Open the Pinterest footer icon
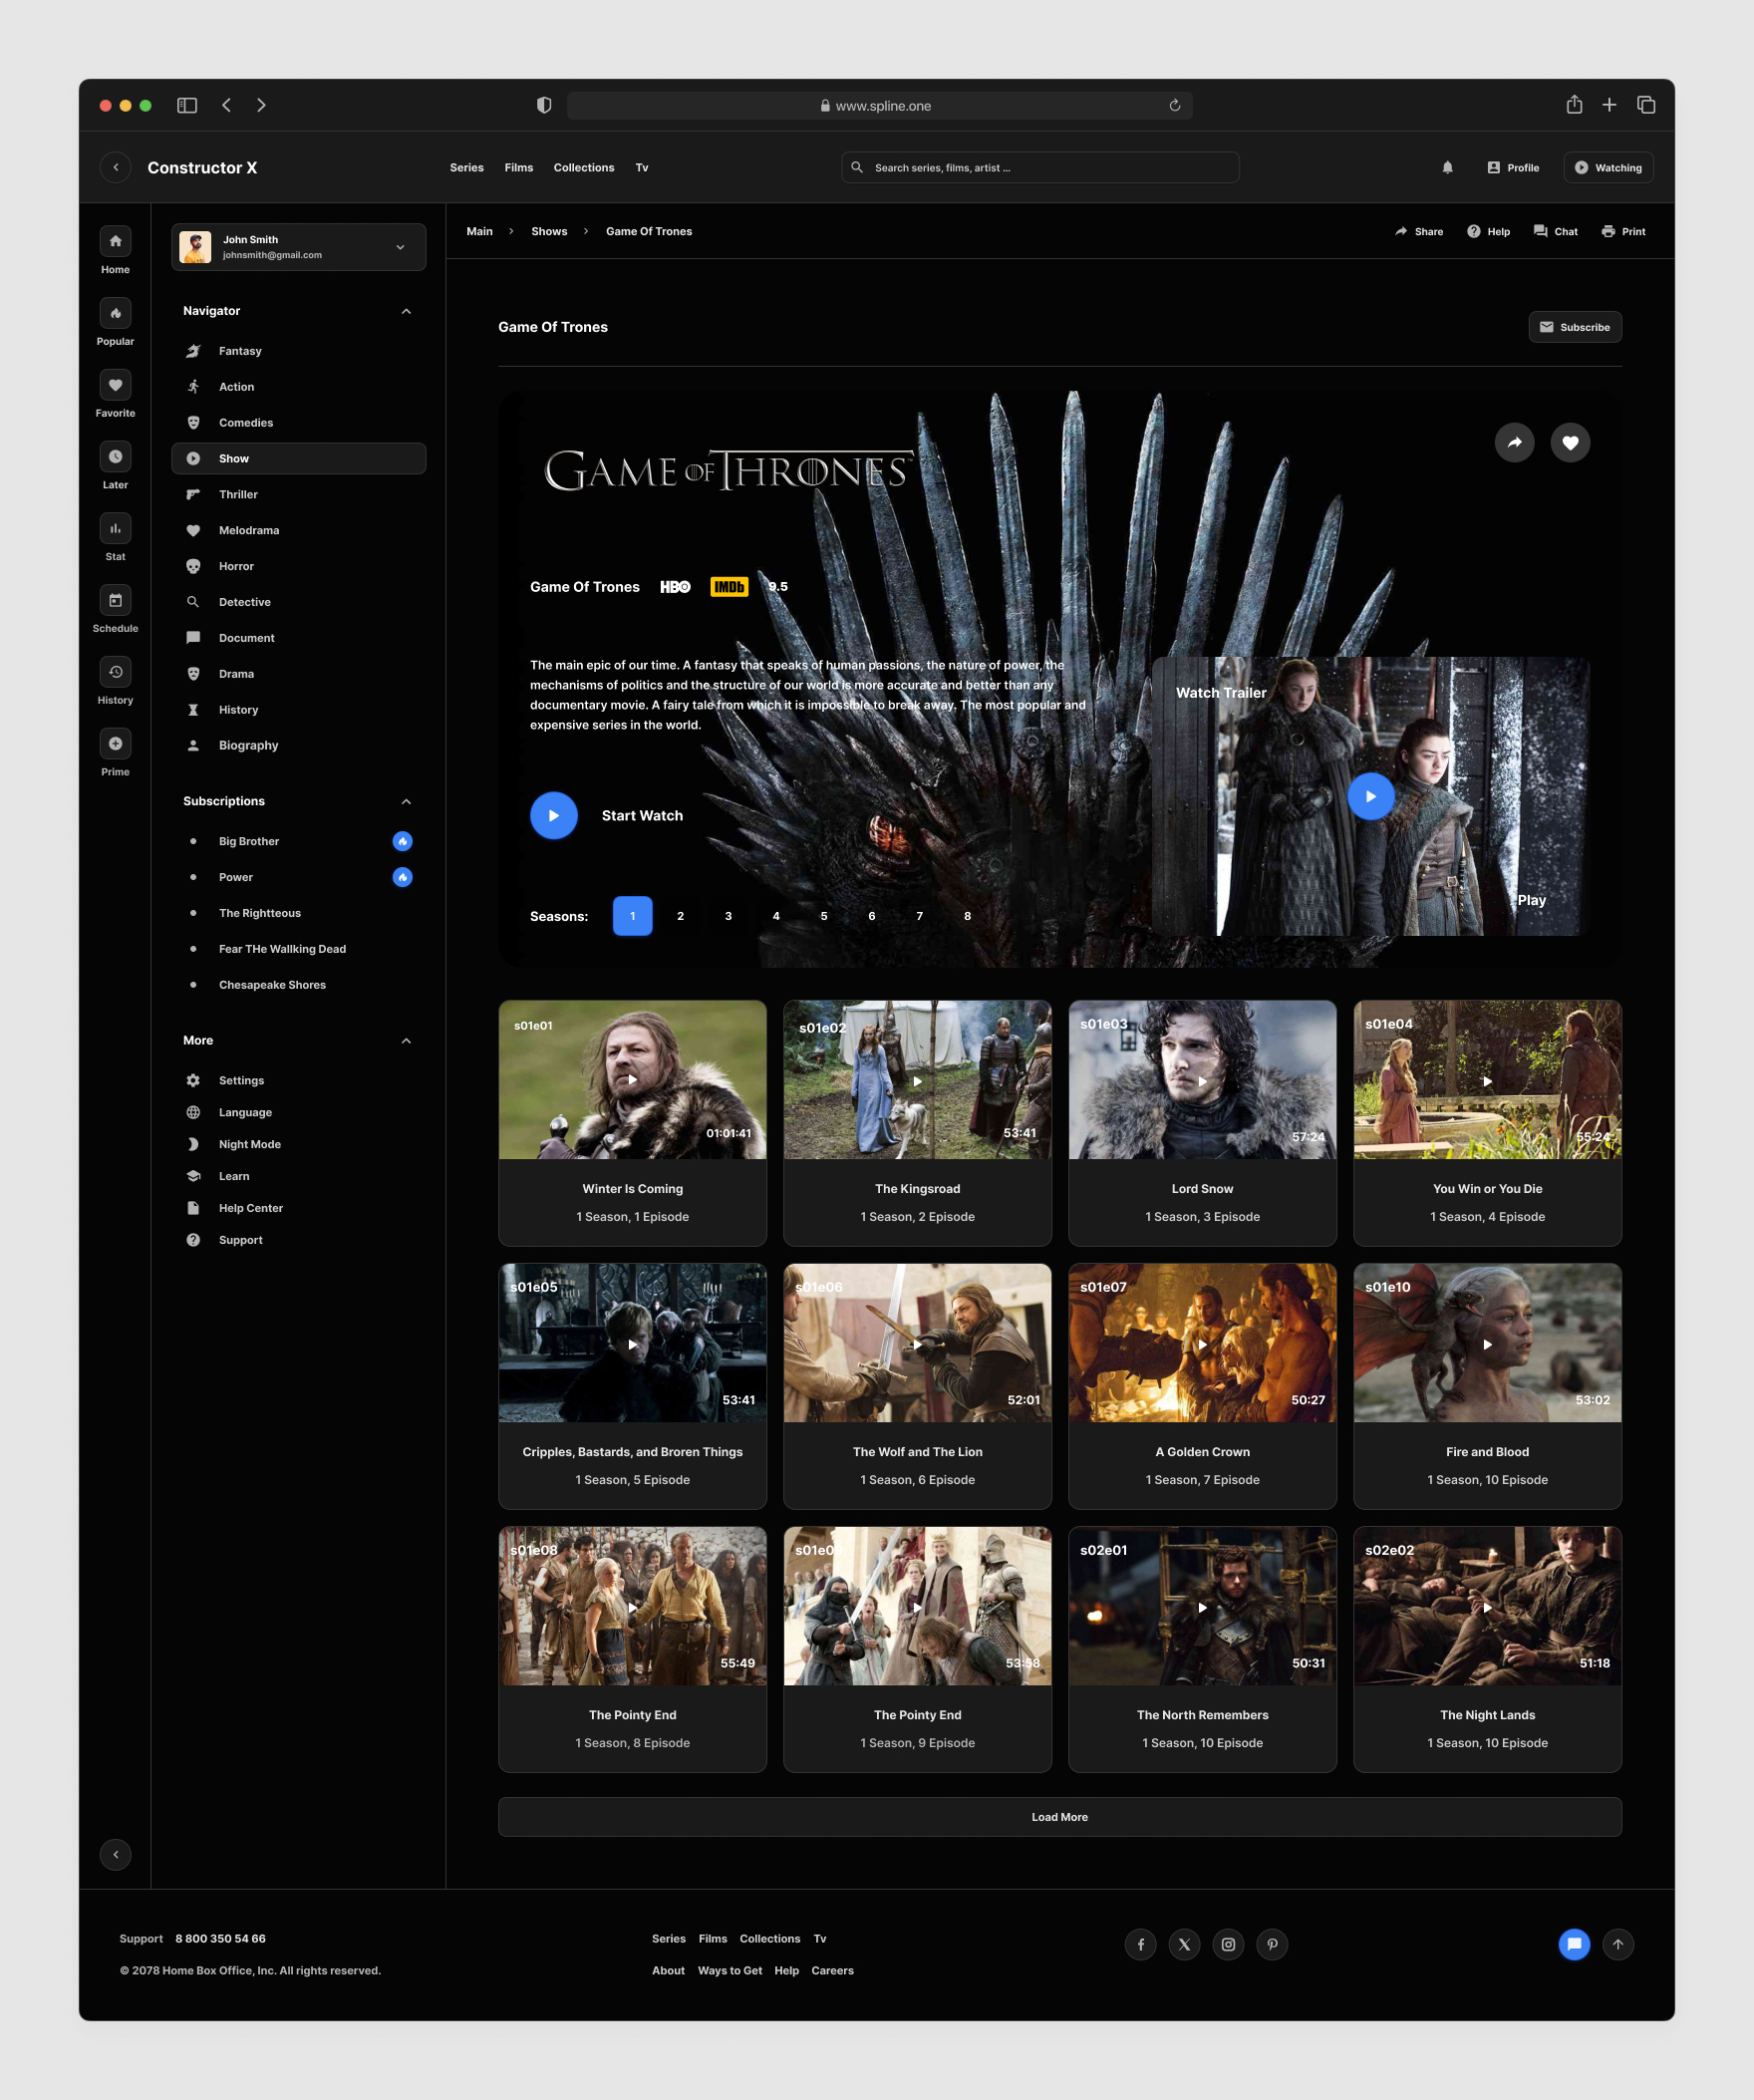This screenshot has height=2100, width=1754. (x=1272, y=1944)
